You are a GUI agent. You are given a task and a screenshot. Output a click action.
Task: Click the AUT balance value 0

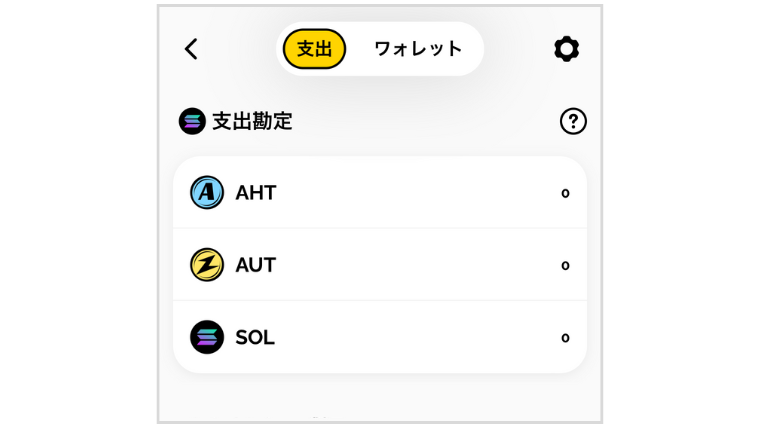coord(565,266)
